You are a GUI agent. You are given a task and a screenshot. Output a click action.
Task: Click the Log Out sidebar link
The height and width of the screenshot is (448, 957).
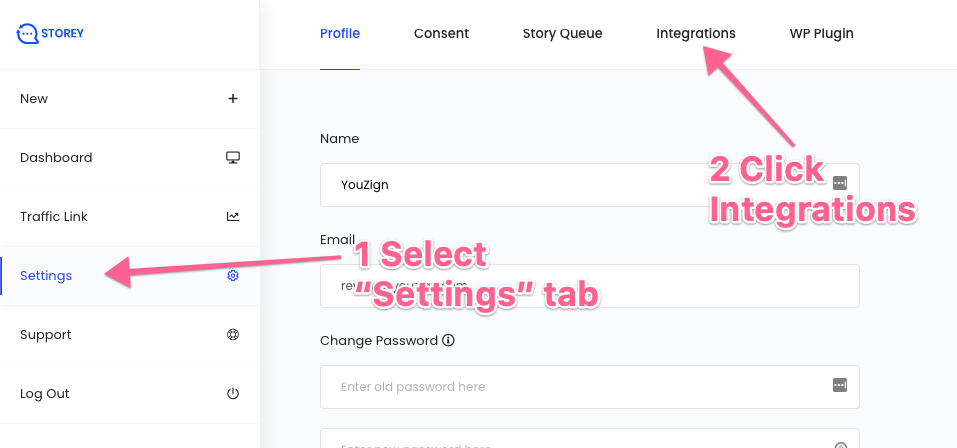coord(45,394)
